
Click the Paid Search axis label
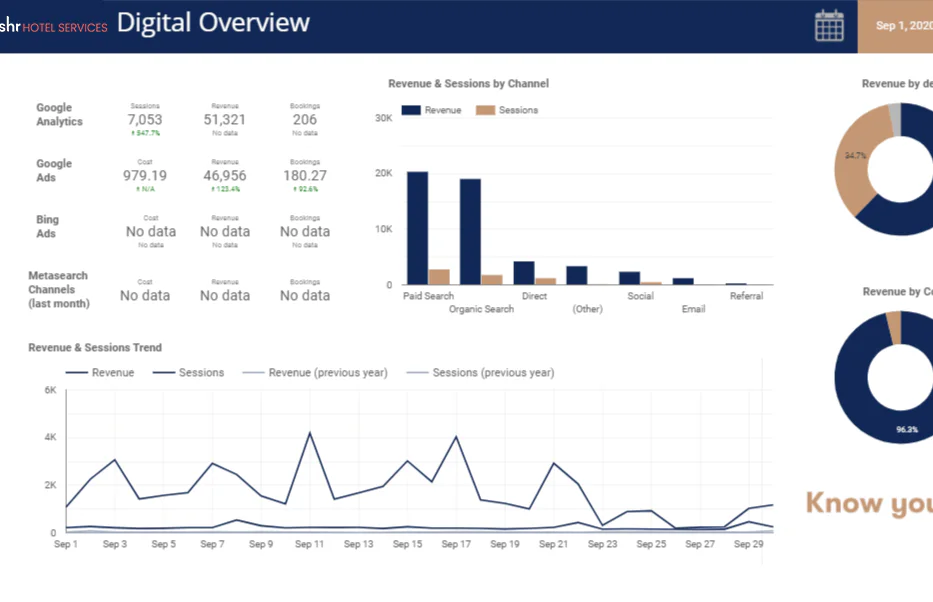[x=428, y=296]
